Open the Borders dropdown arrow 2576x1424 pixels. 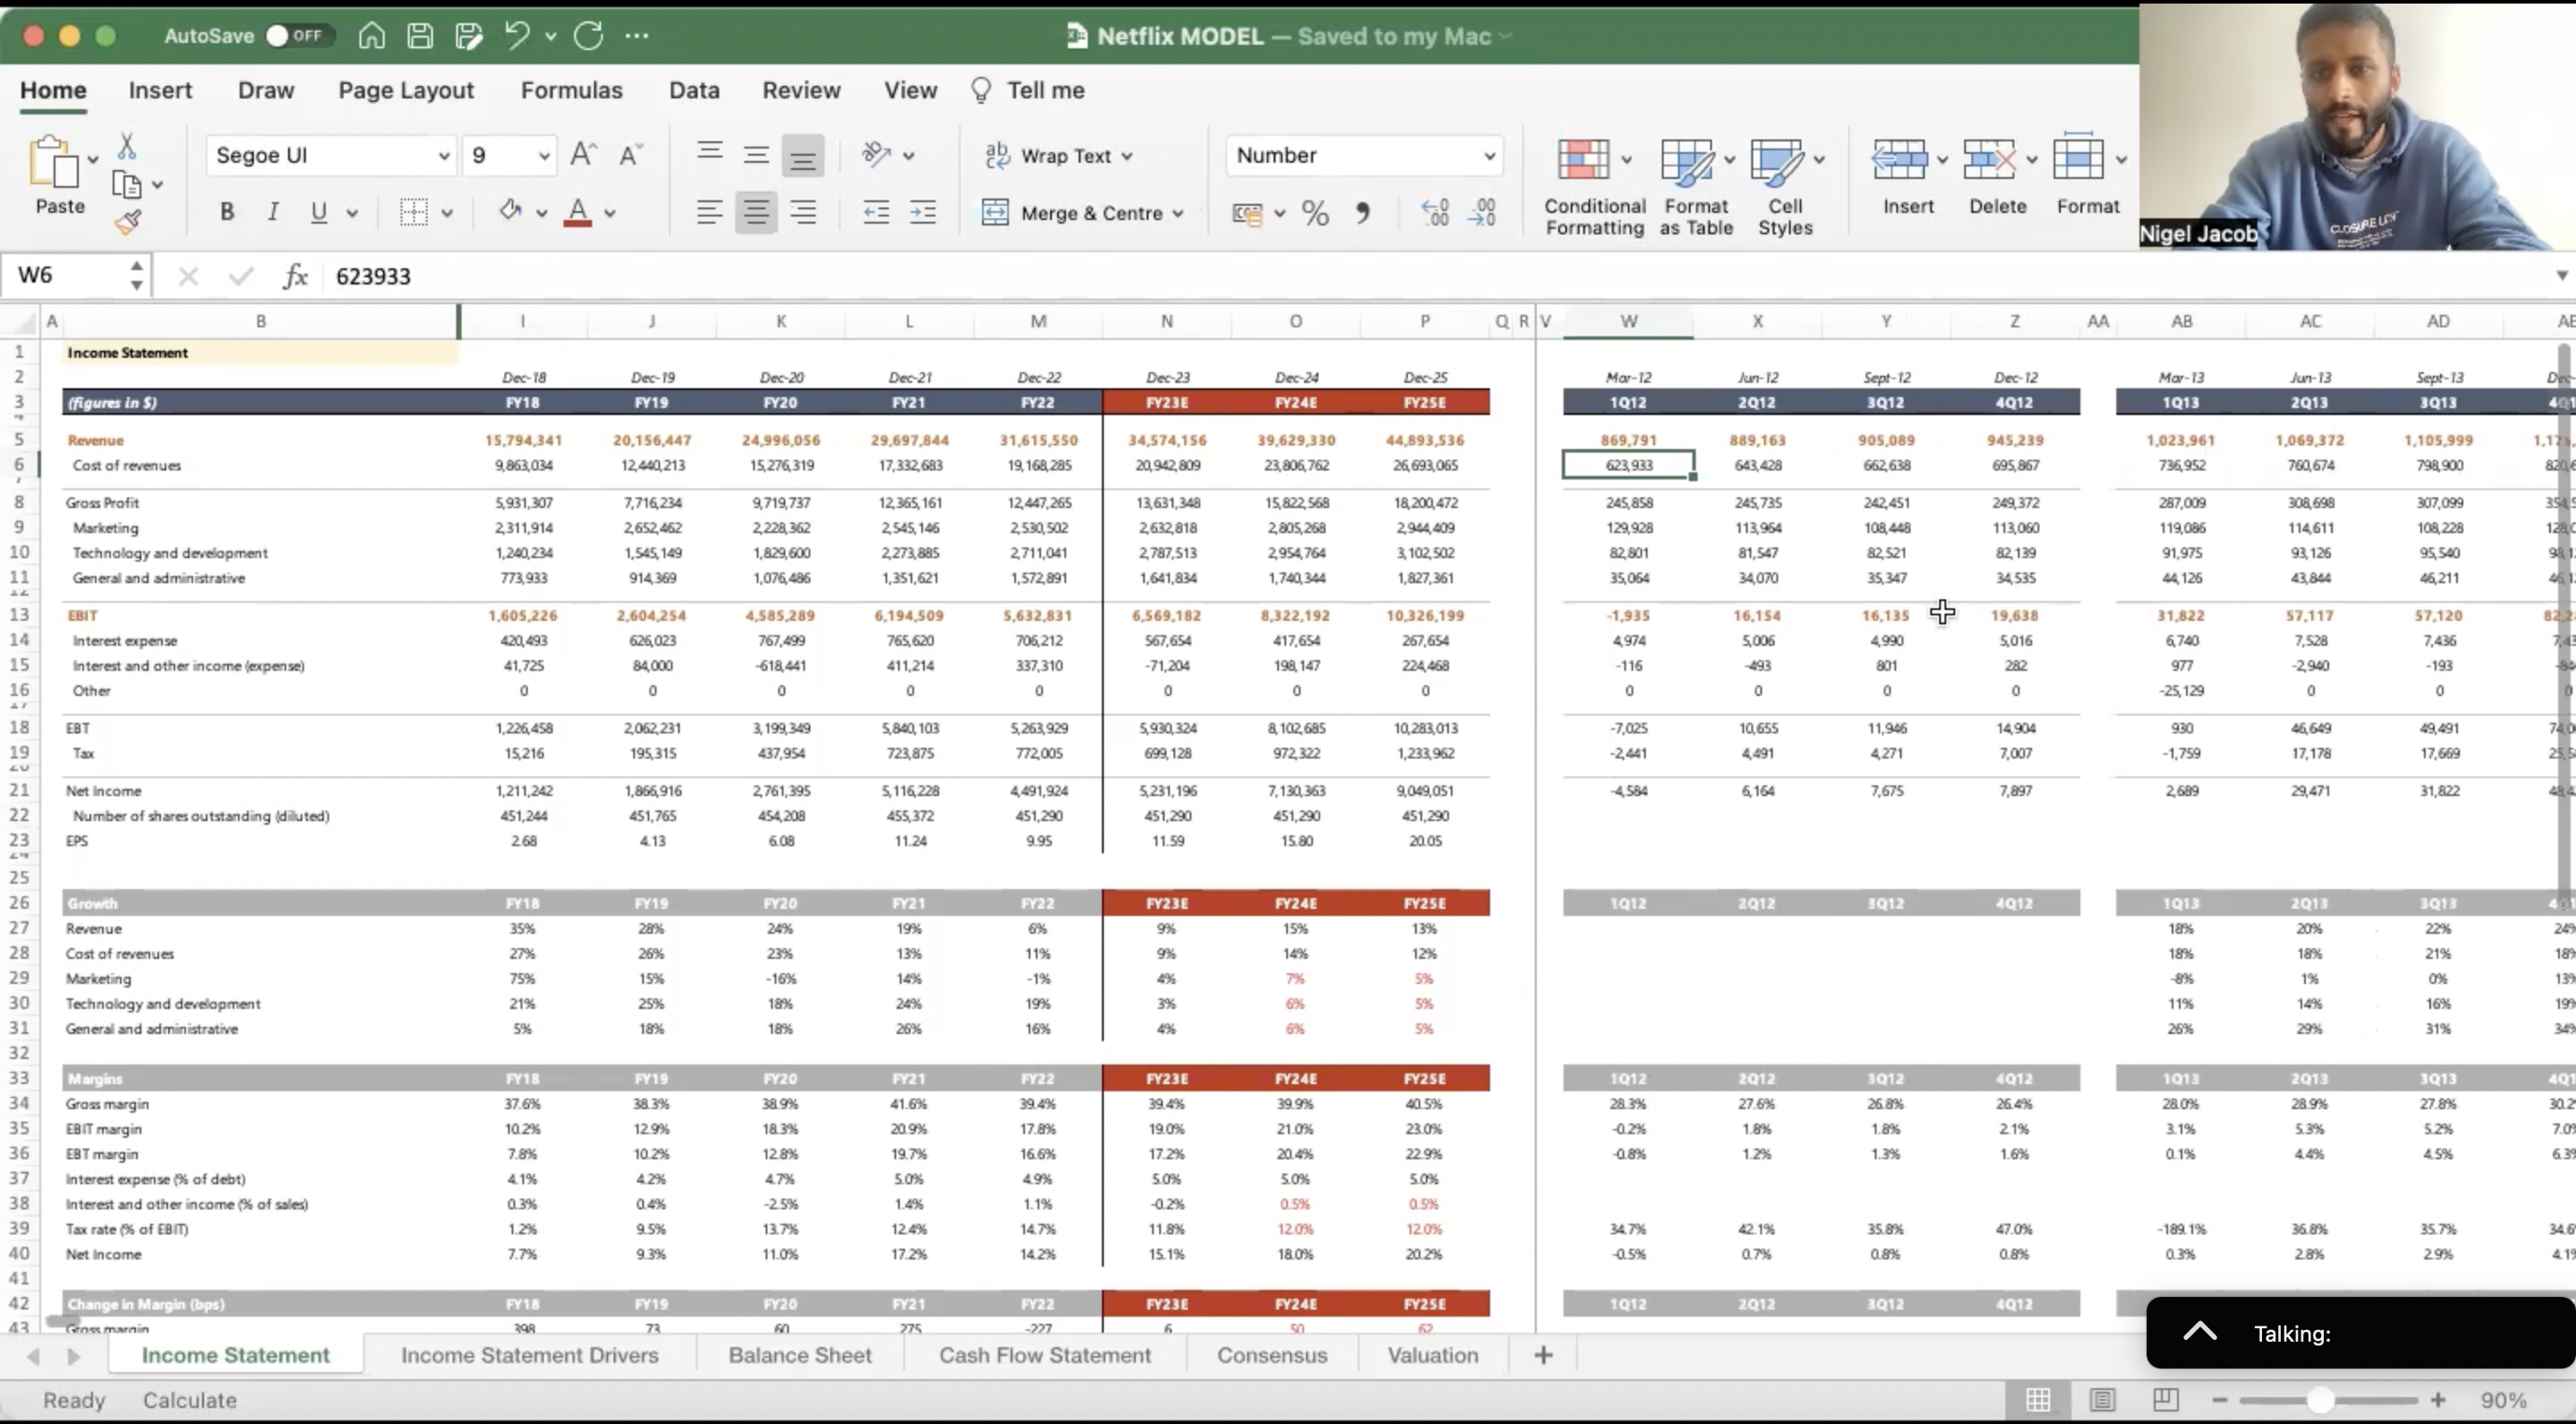coord(446,213)
